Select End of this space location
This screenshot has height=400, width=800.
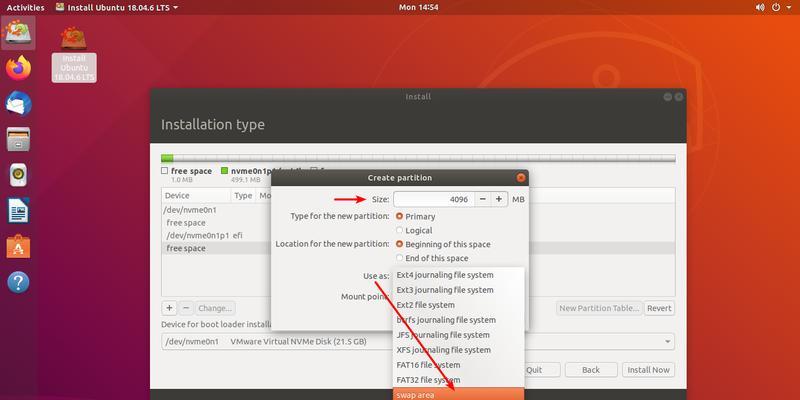432,258
